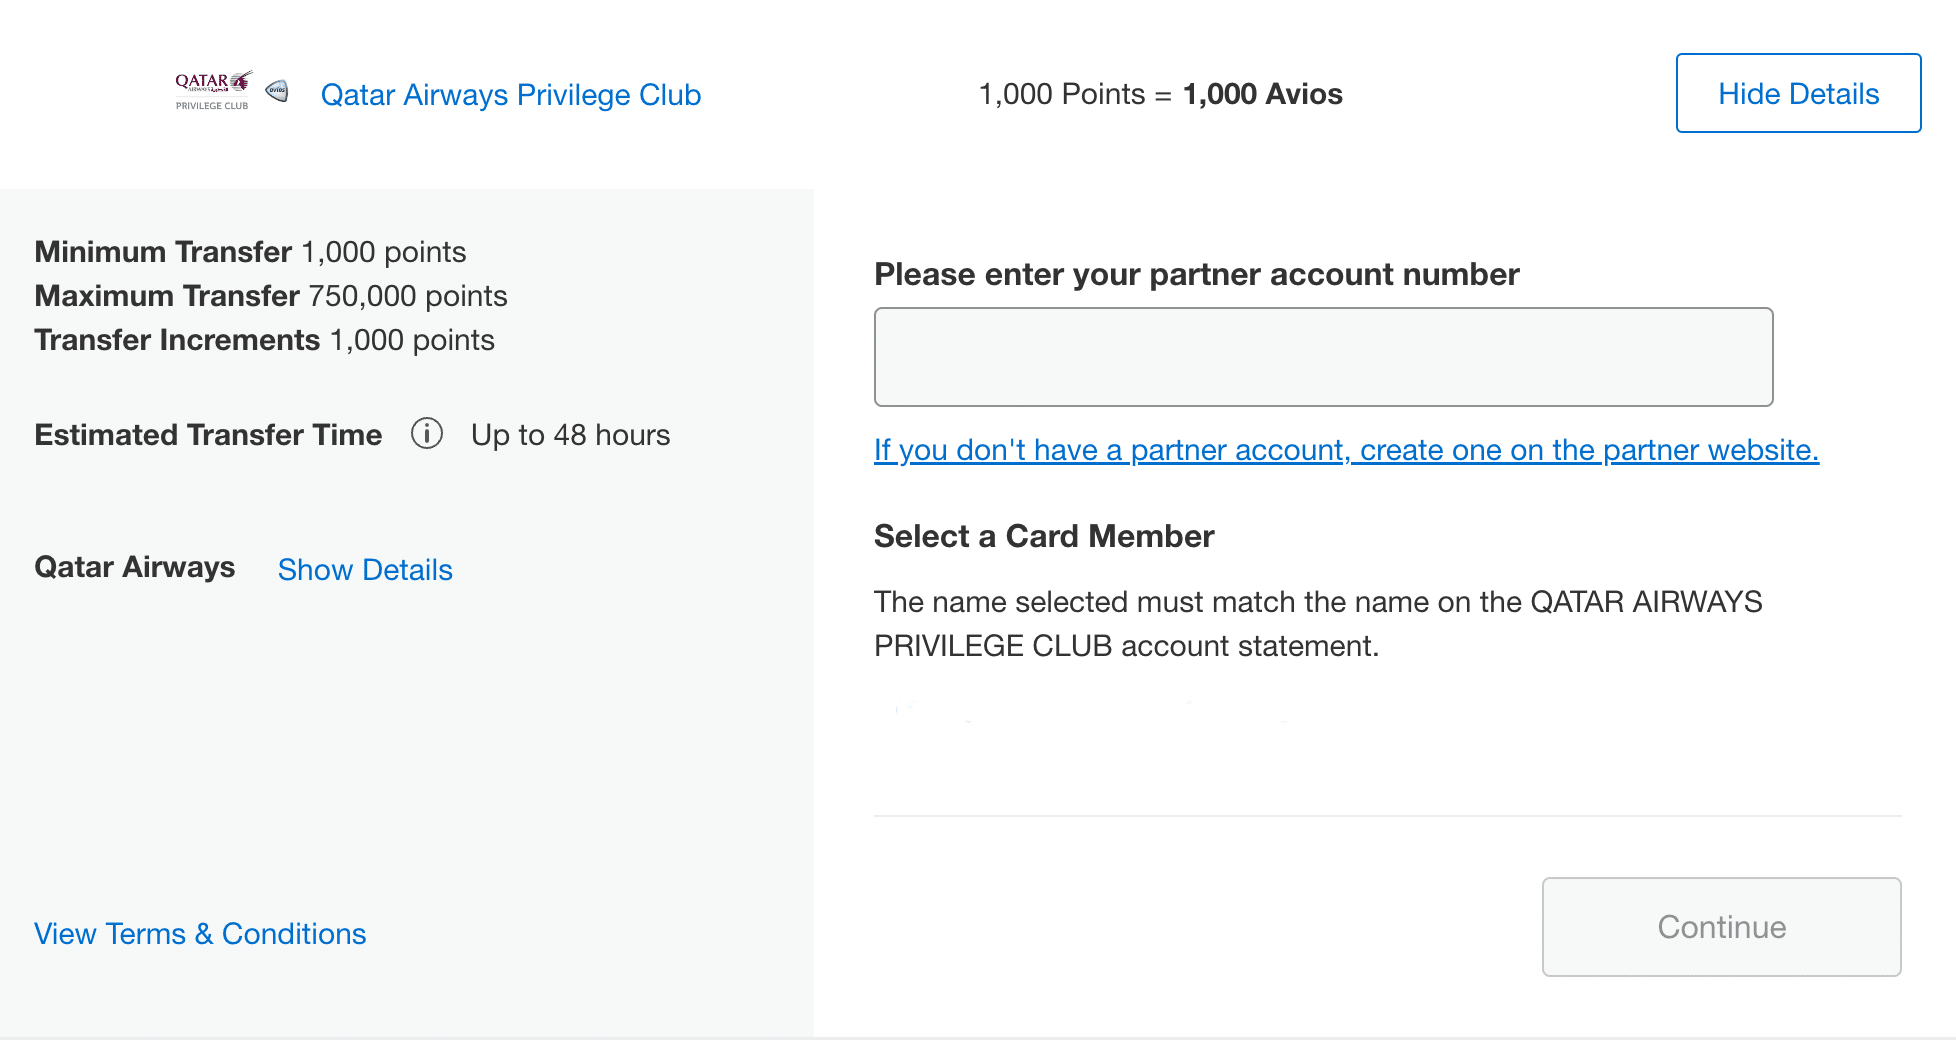Expand Qatar Airways Show Details link

click(x=365, y=569)
